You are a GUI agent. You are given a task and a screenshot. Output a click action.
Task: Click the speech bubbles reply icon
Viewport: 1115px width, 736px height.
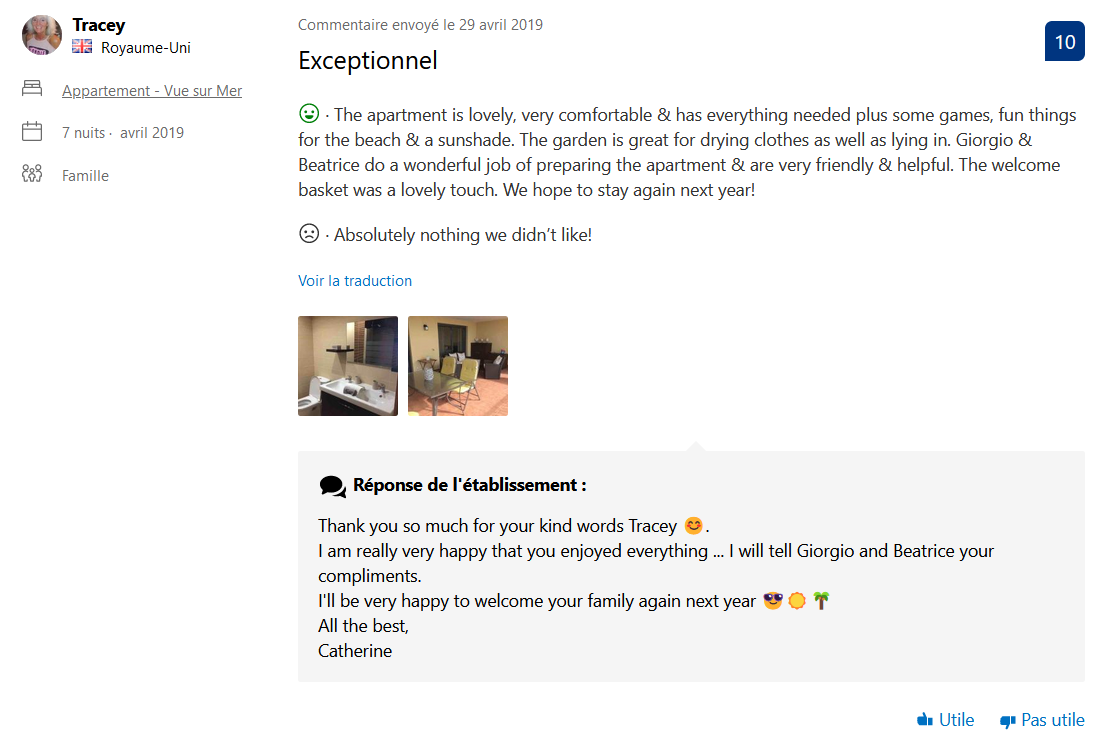[332, 486]
